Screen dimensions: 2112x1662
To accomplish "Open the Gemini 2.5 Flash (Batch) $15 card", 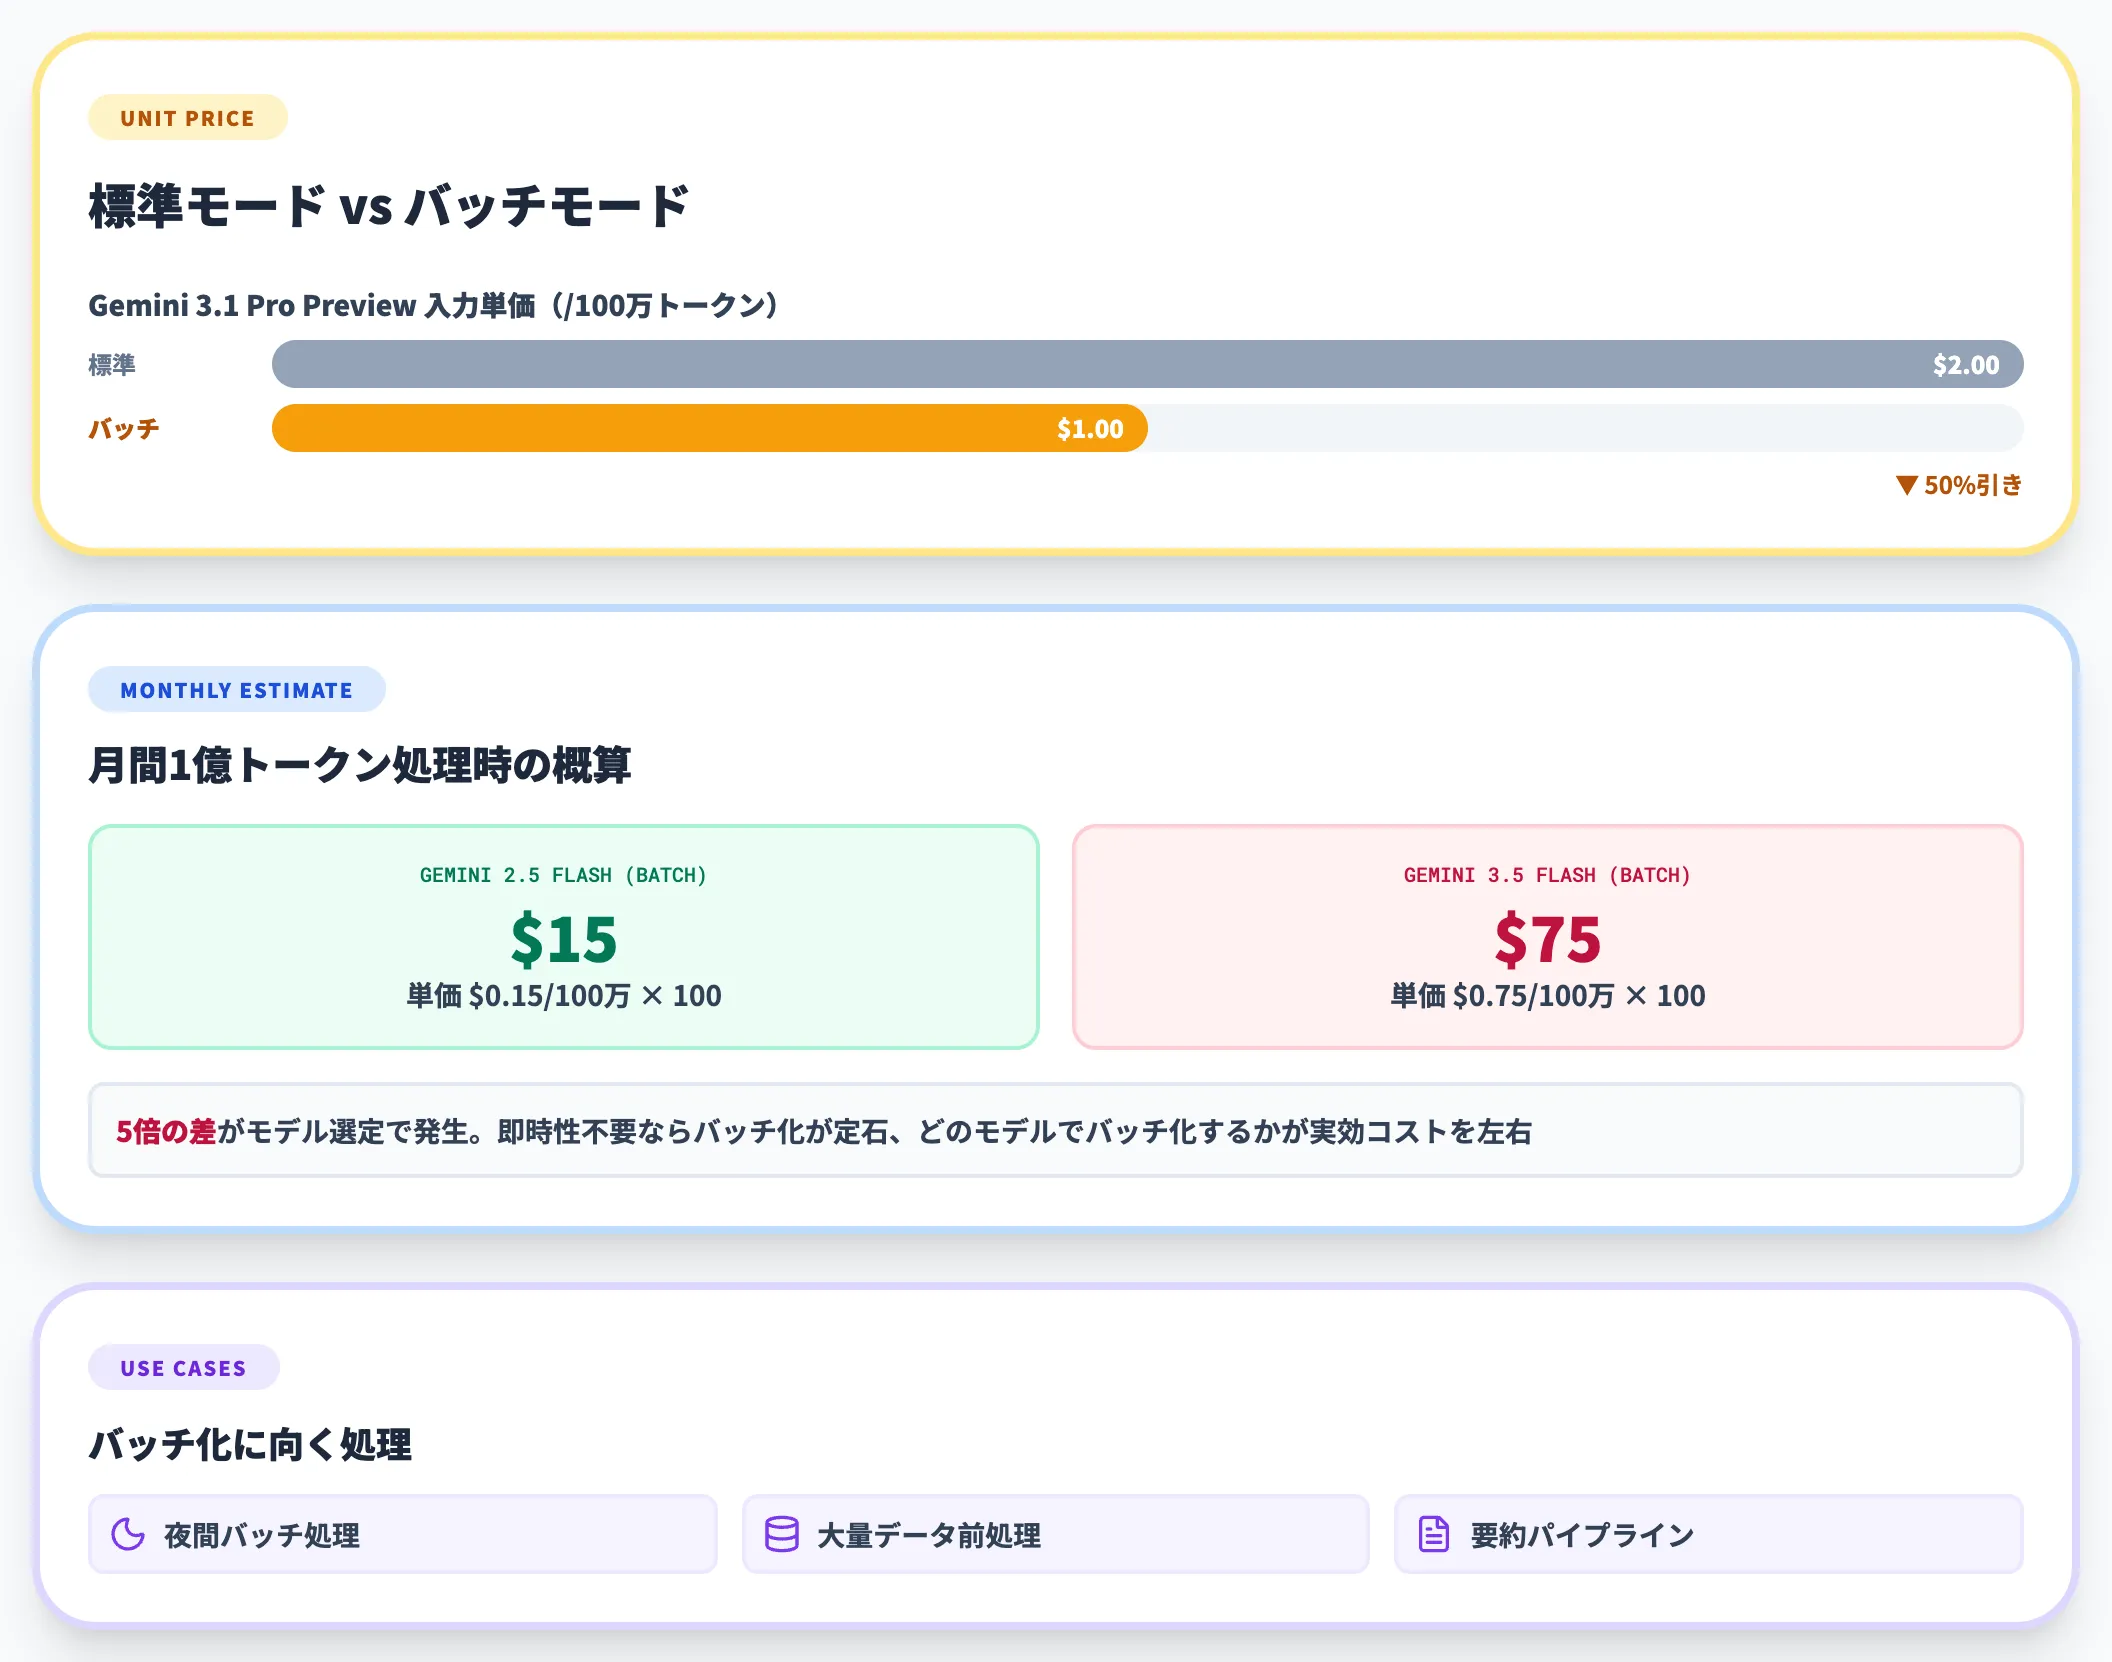I will coord(564,937).
